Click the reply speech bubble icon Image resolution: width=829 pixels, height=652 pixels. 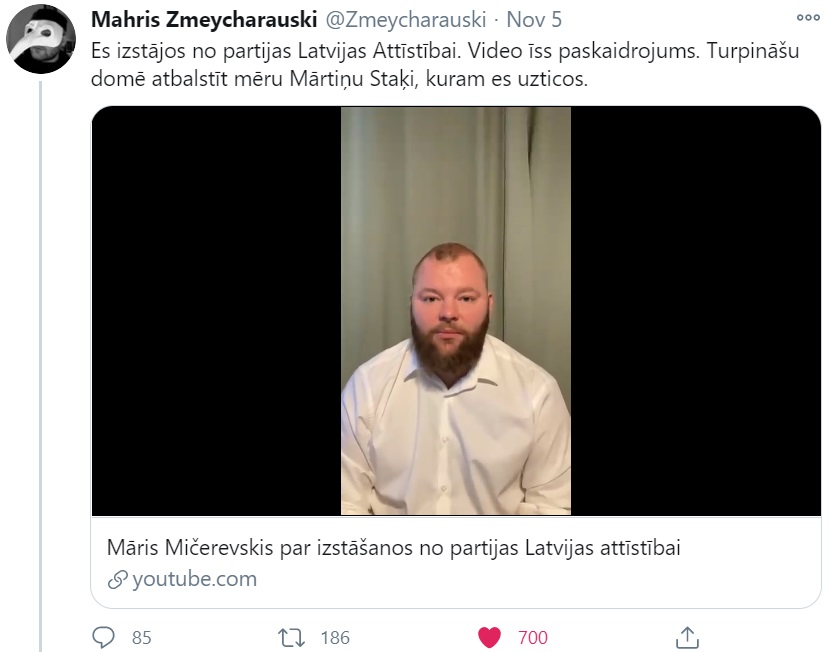[103, 637]
